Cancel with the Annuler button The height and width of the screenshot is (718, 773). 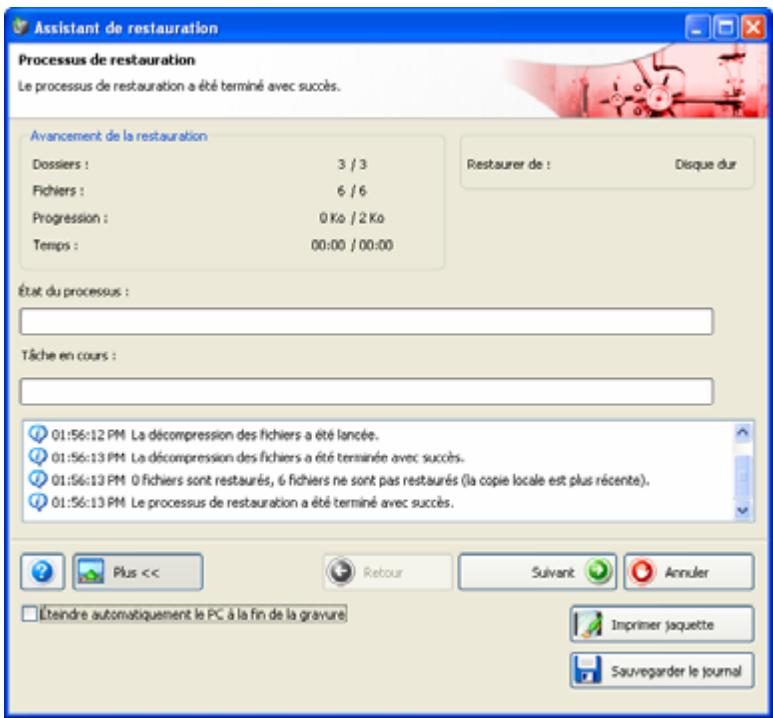click(689, 572)
